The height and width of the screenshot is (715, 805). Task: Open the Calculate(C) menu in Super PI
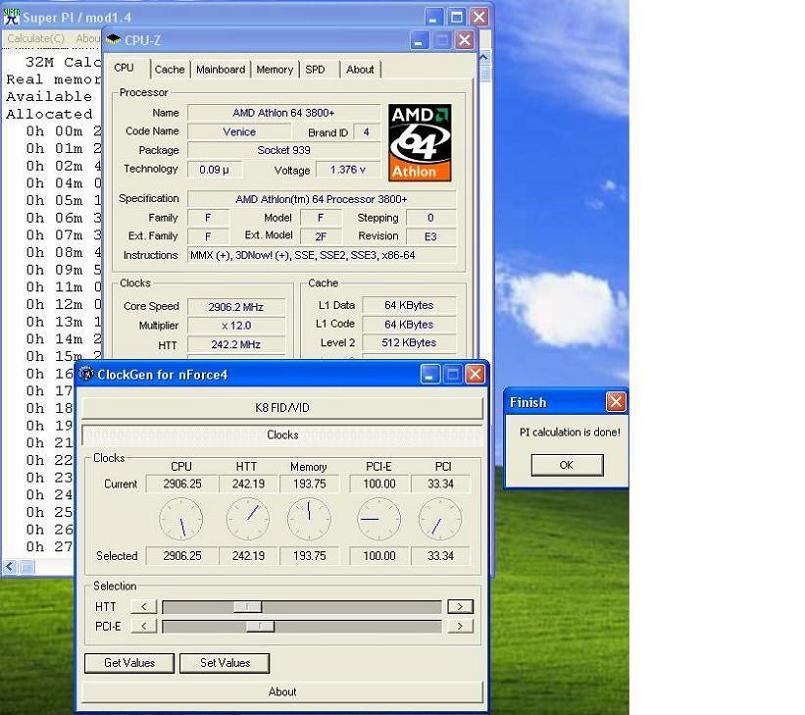coord(35,38)
